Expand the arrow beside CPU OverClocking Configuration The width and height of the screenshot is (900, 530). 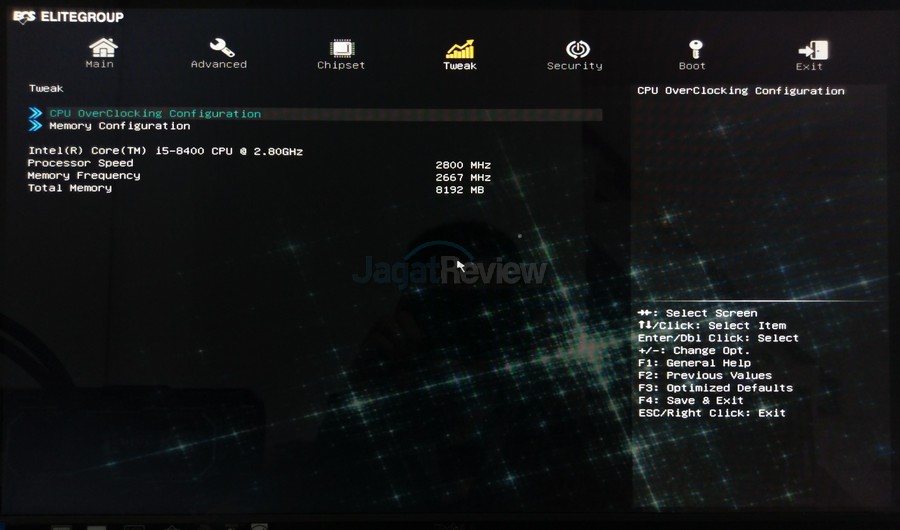pos(36,114)
